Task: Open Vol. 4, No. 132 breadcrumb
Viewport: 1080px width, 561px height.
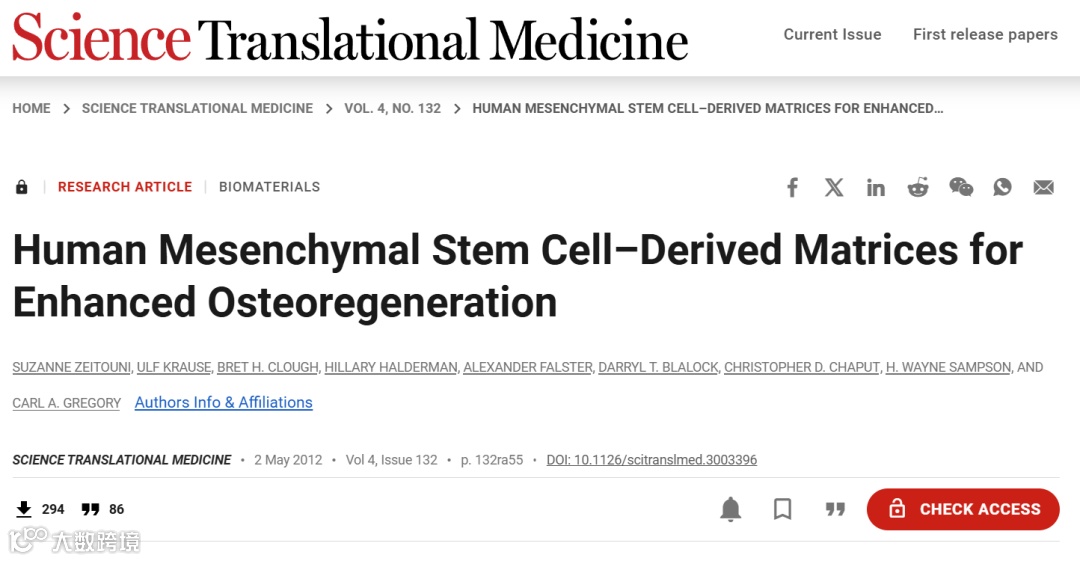Action: click(392, 108)
